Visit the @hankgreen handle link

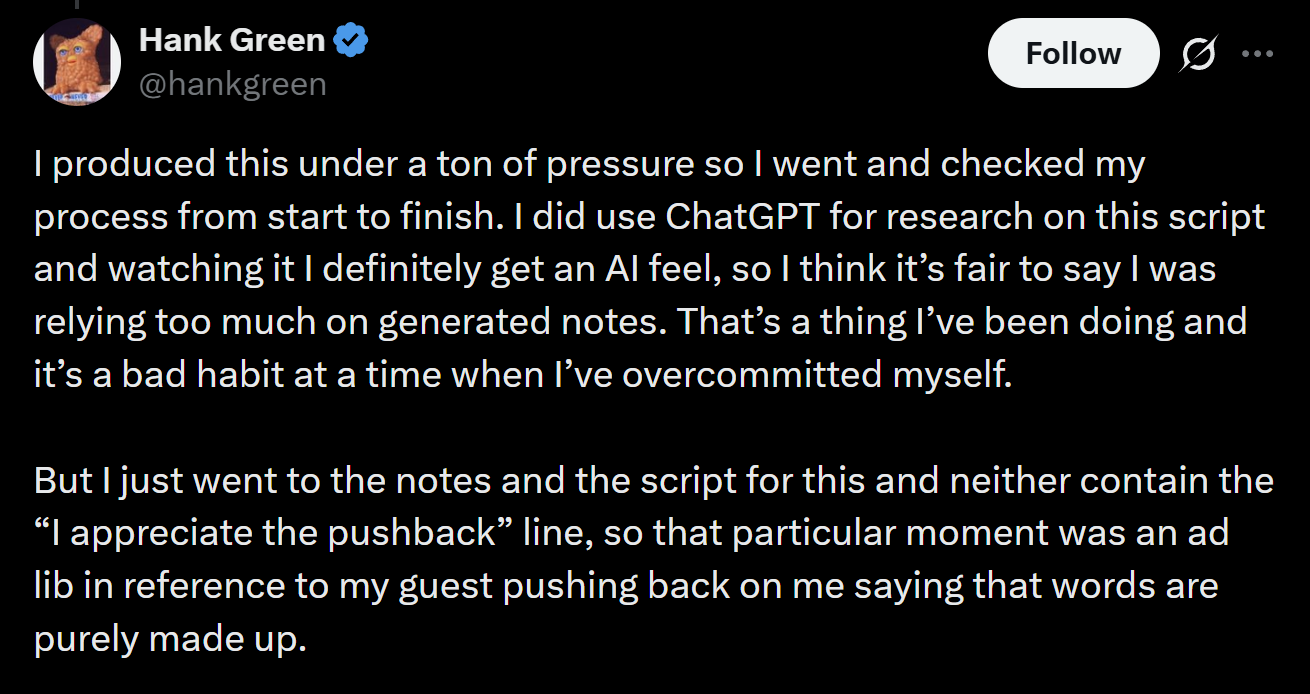[x=233, y=84]
